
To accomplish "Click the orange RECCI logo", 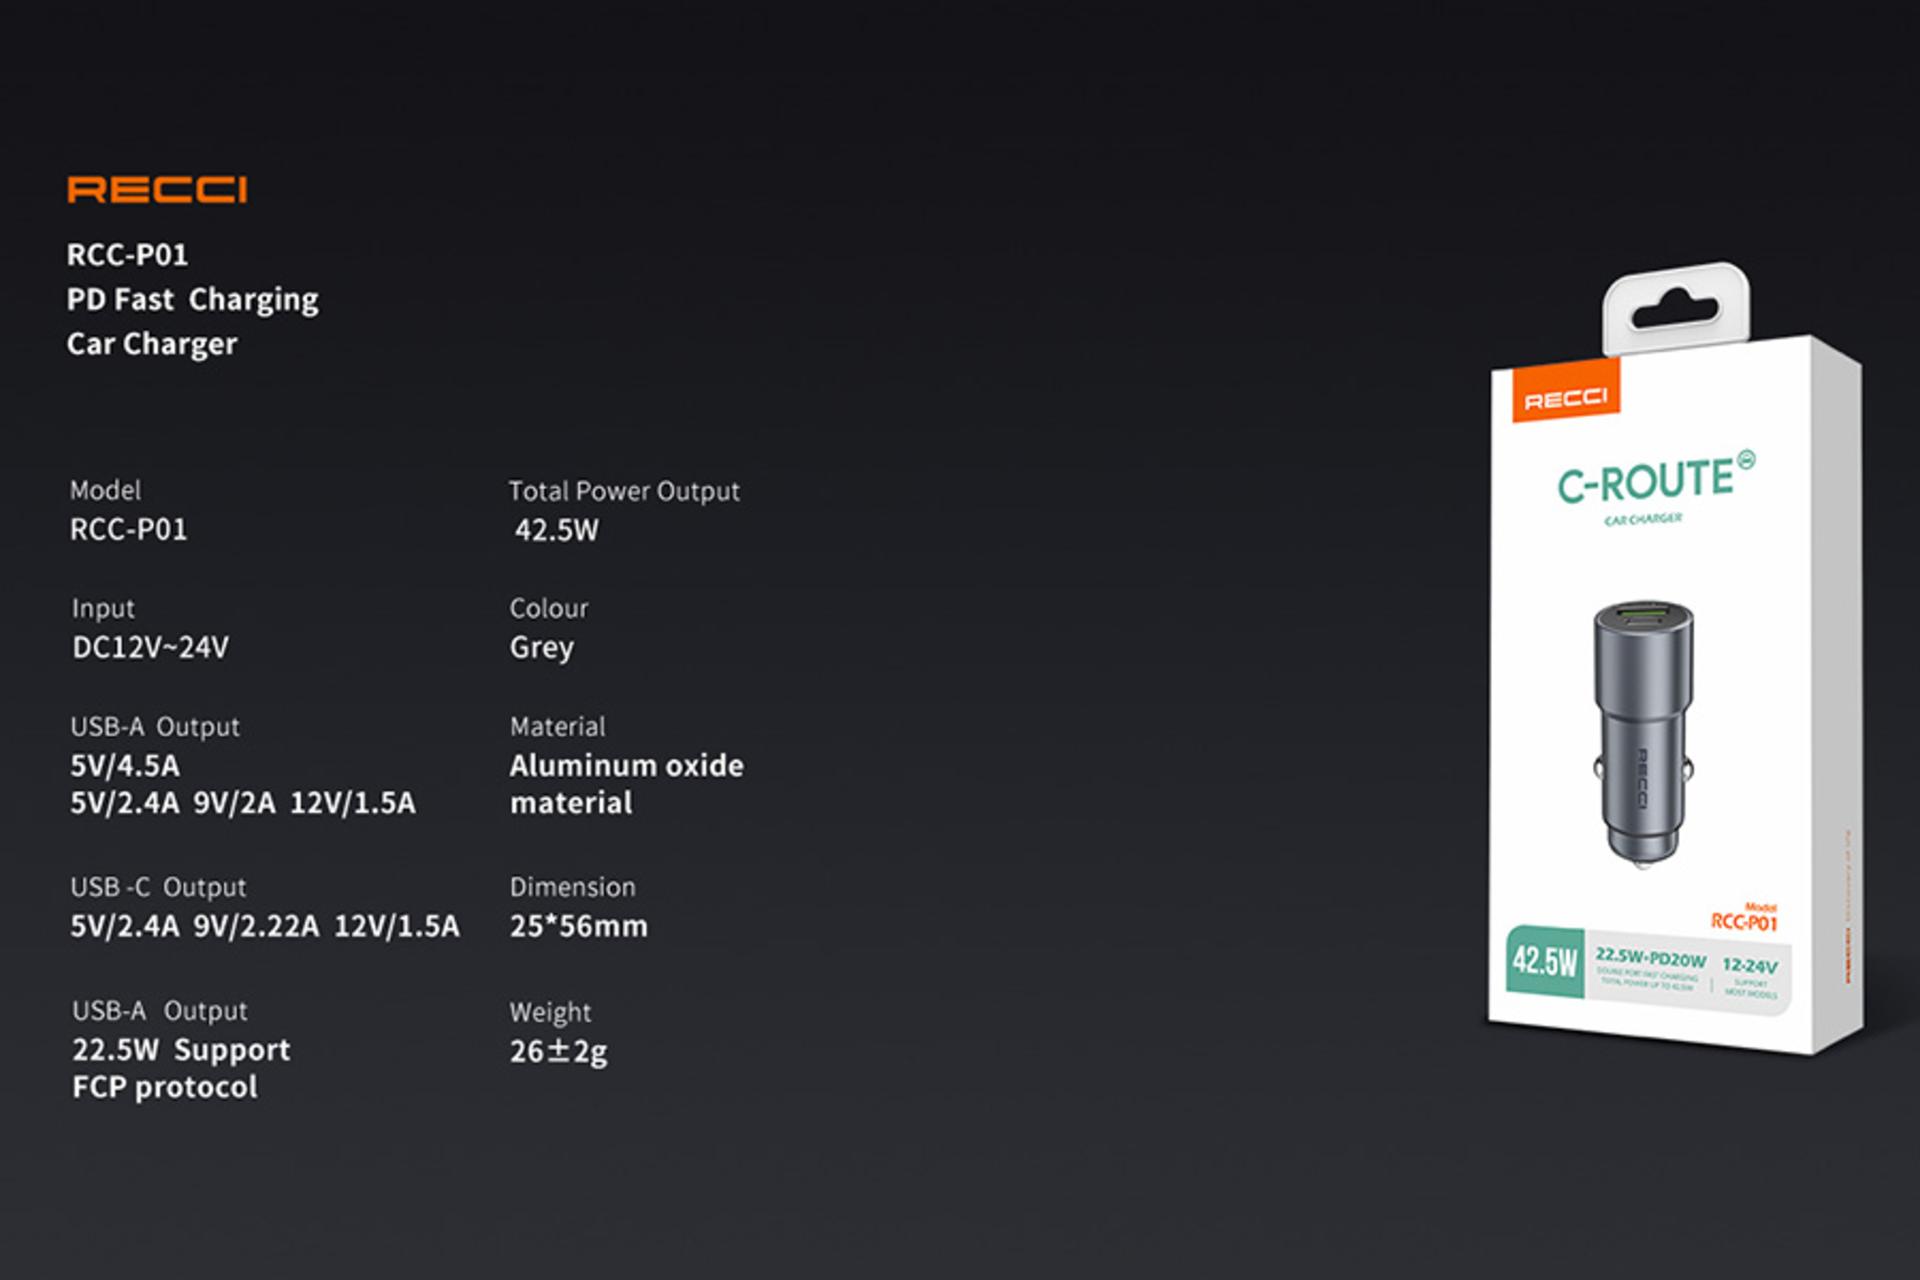I will [x=157, y=190].
